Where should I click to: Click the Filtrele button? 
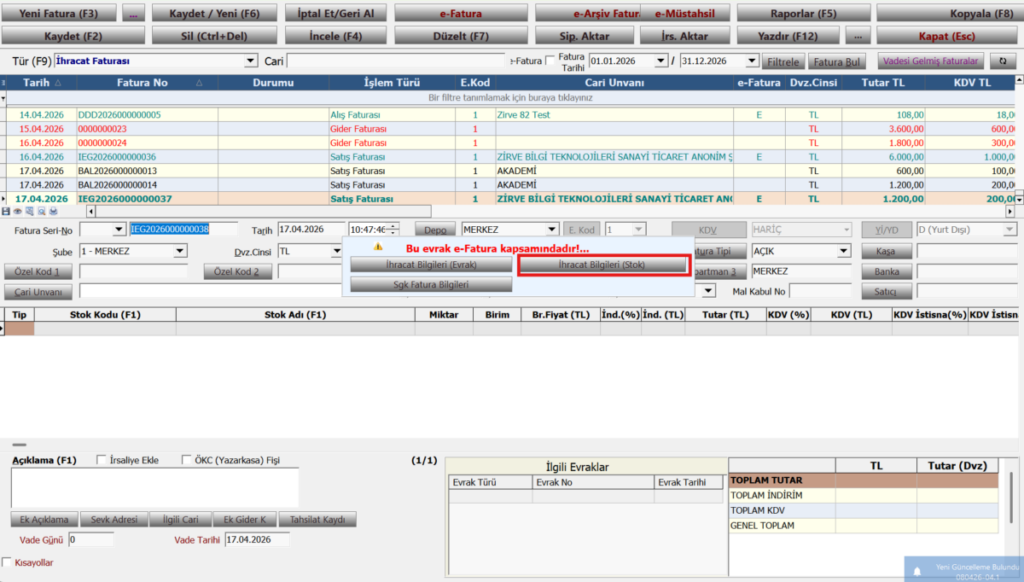(783, 61)
